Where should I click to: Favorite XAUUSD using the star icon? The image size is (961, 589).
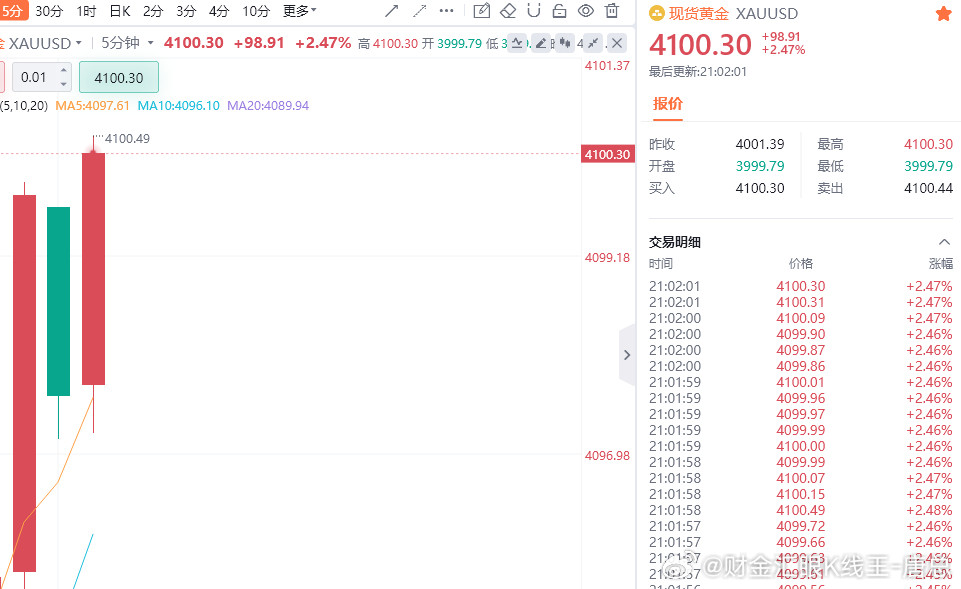point(944,12)
